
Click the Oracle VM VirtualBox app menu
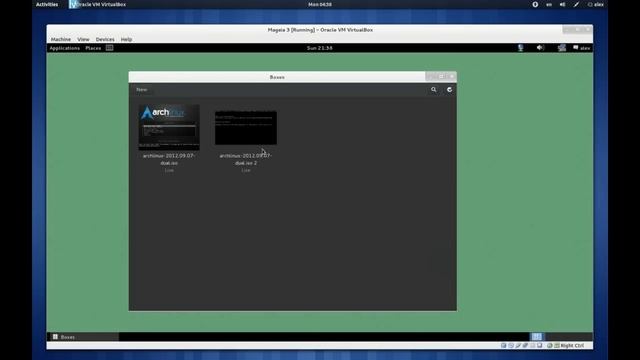98,4
